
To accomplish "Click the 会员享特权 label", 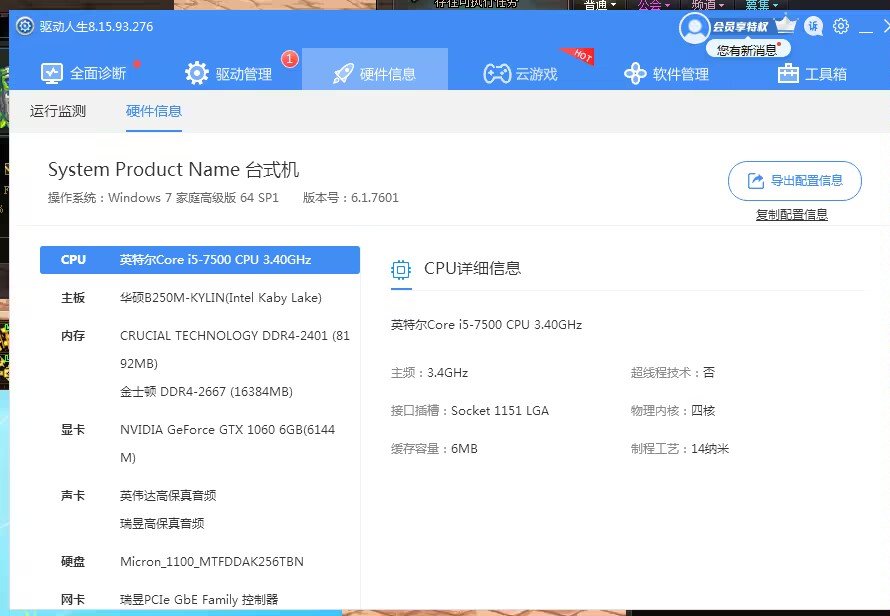I will point(740,27).
